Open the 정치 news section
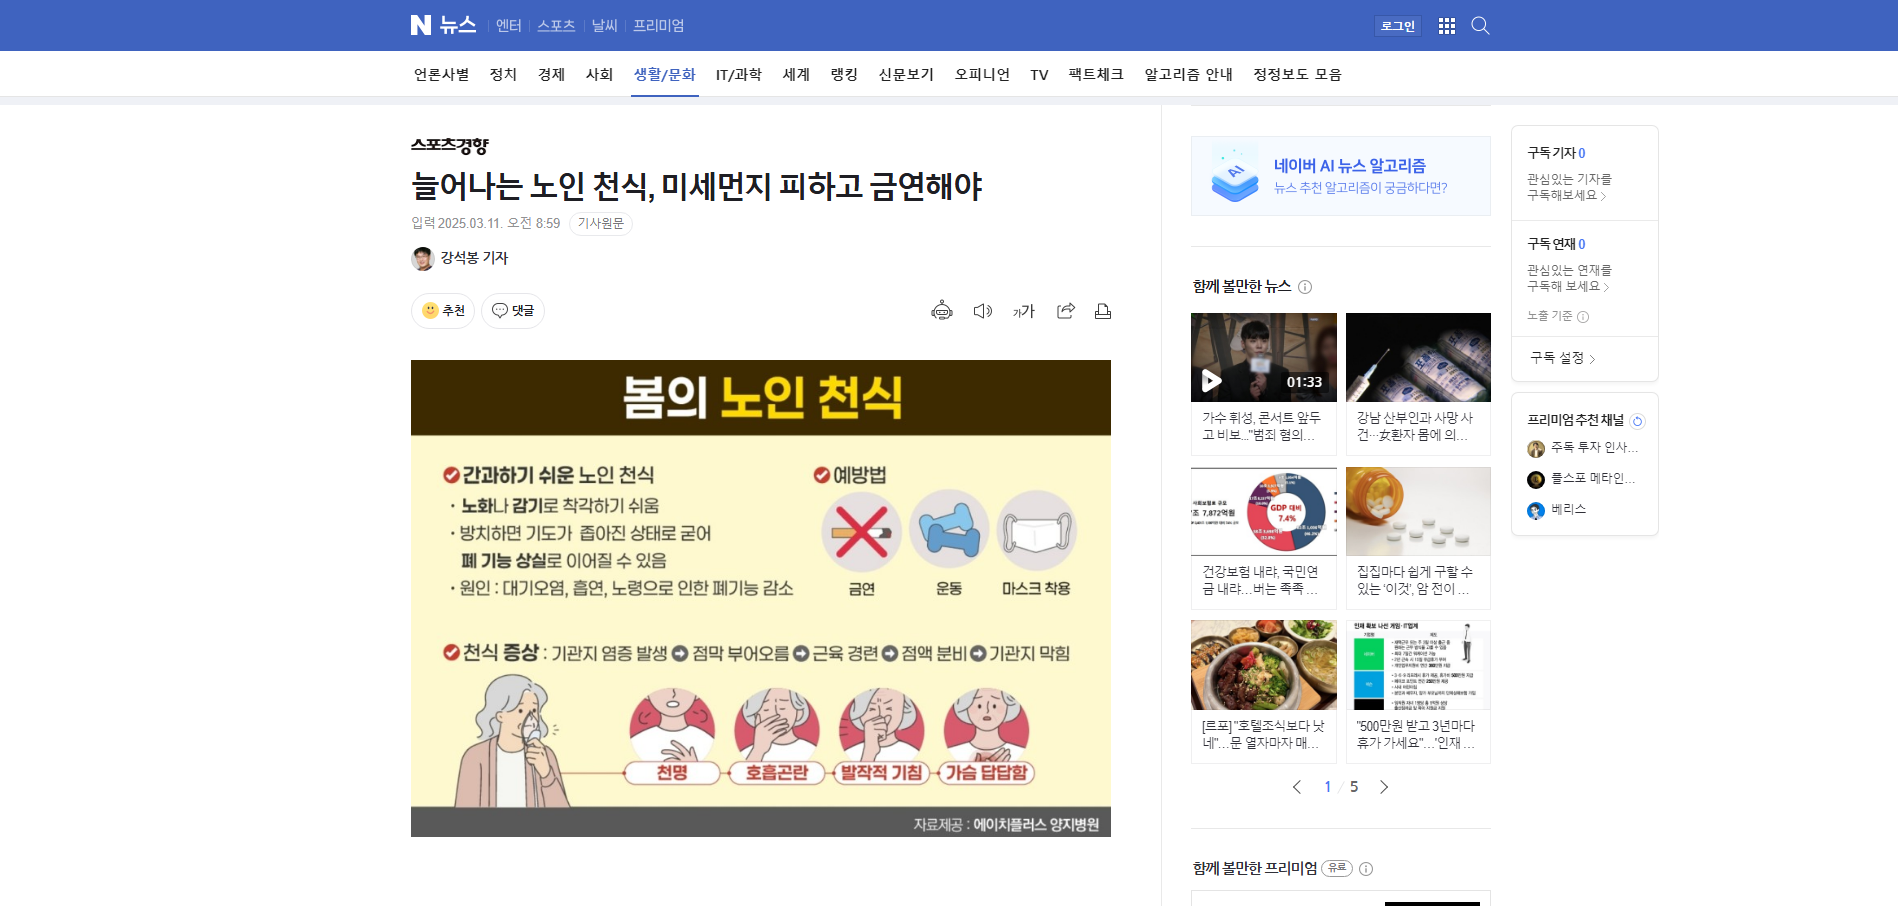Viewport: 1898px width, 906px height. coord(503,74)
